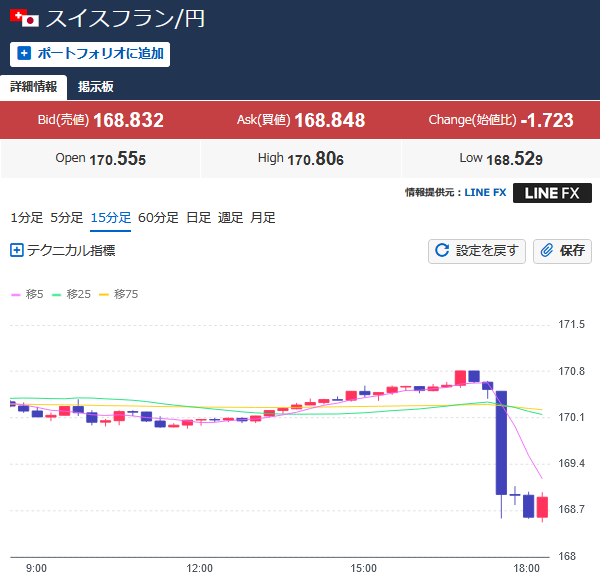
Task: Click the large blue falling candlestick
Action: 501,443
